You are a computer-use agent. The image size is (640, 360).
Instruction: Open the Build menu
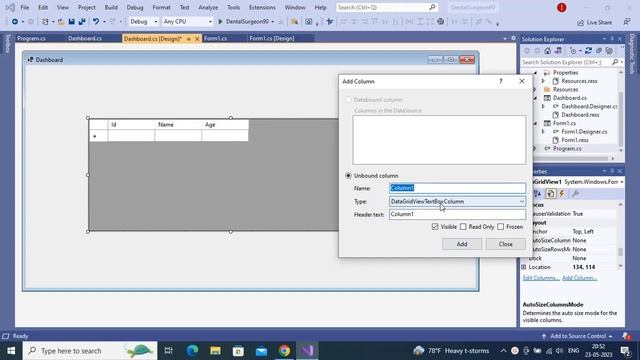[111, 7]
